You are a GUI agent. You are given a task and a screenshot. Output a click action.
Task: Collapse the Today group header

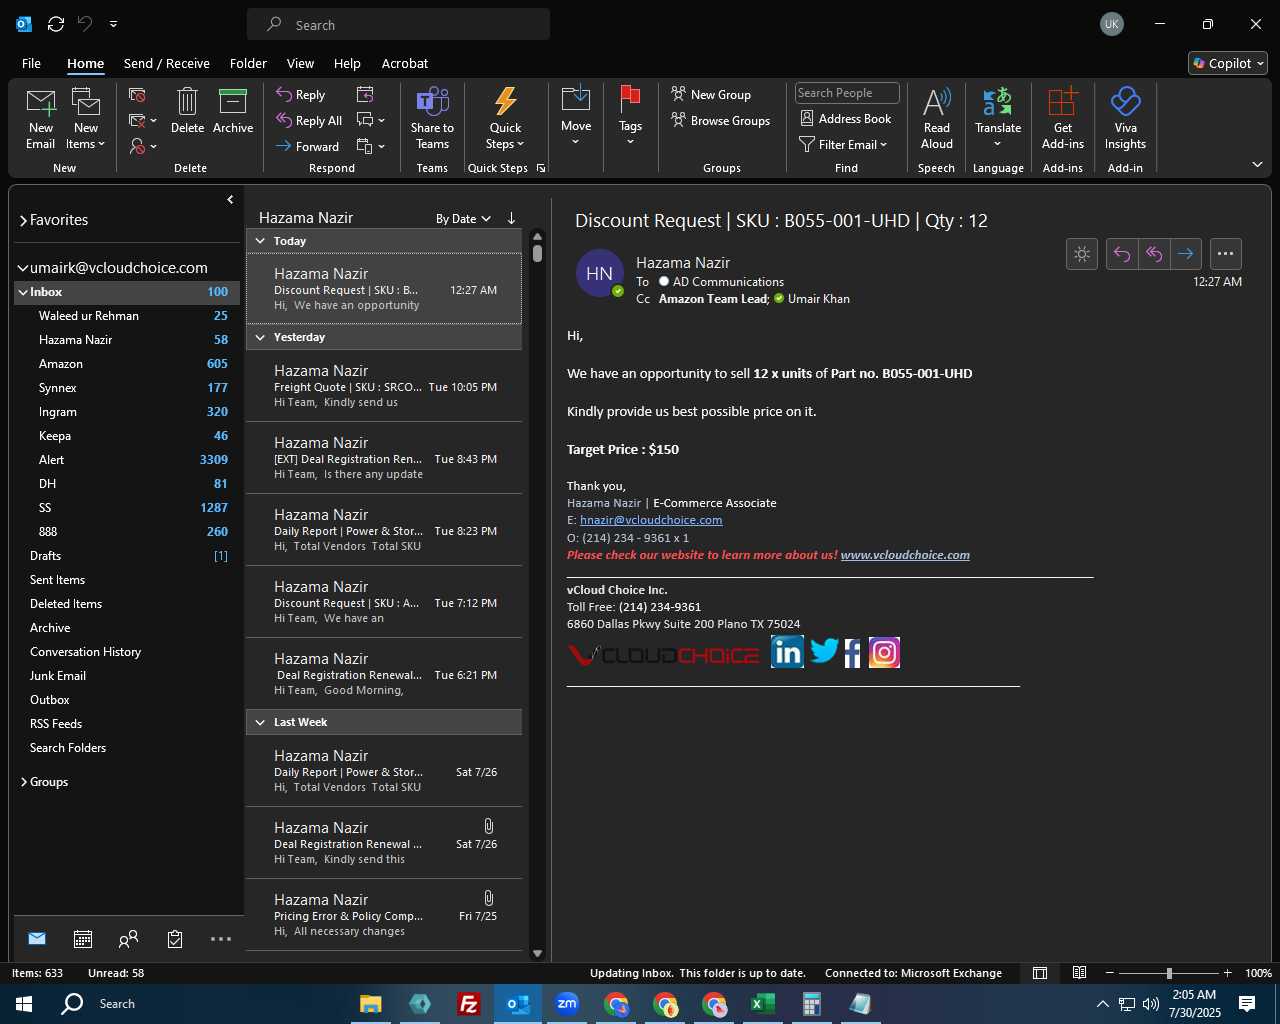point(260,241)
